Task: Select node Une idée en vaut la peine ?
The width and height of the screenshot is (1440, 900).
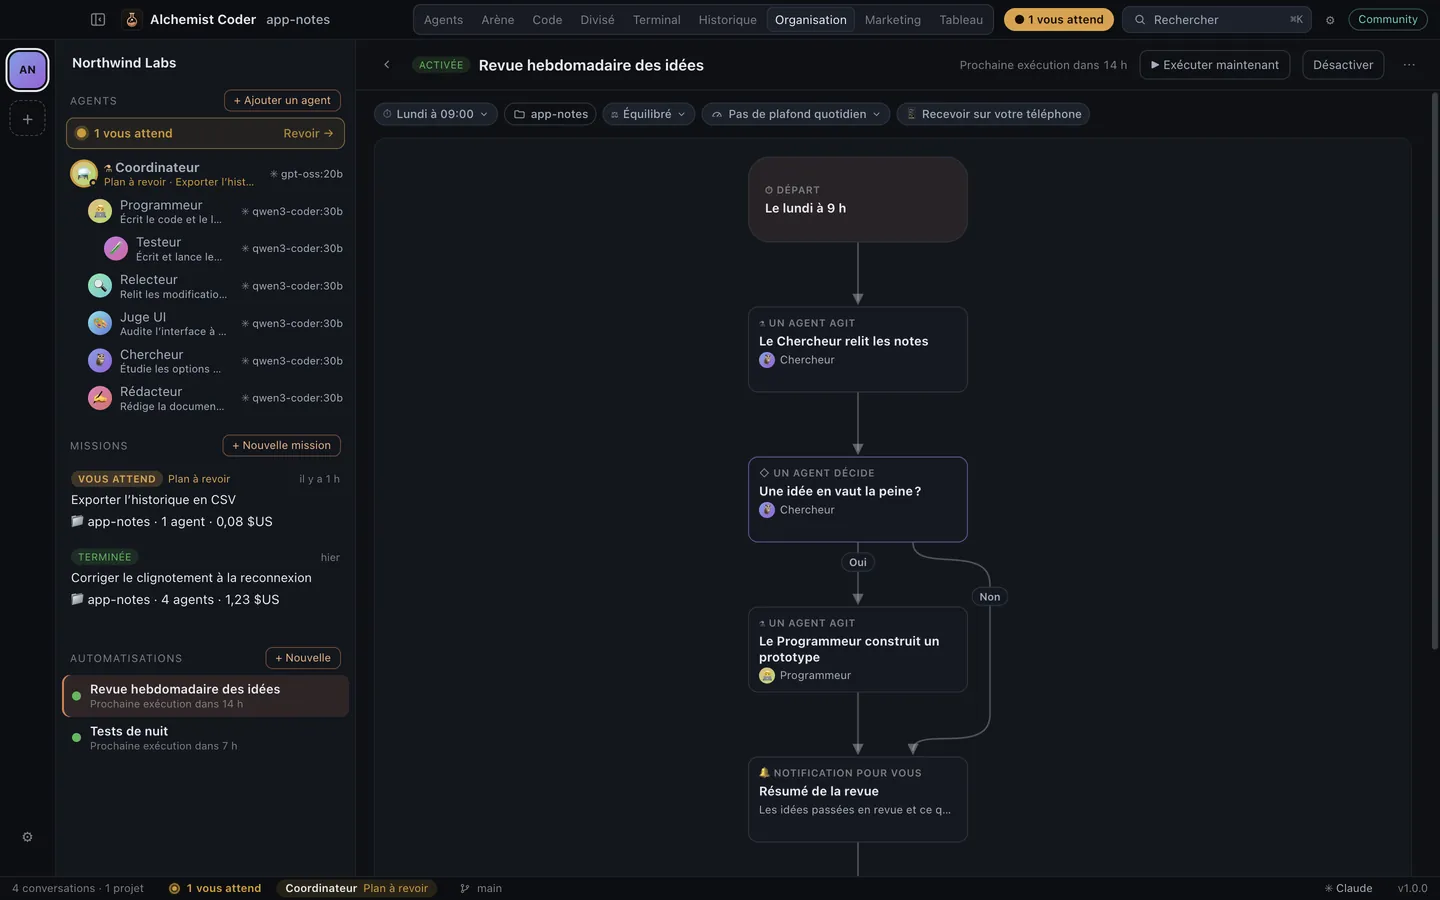Action: pyautogui.click(x=858, y=499)
